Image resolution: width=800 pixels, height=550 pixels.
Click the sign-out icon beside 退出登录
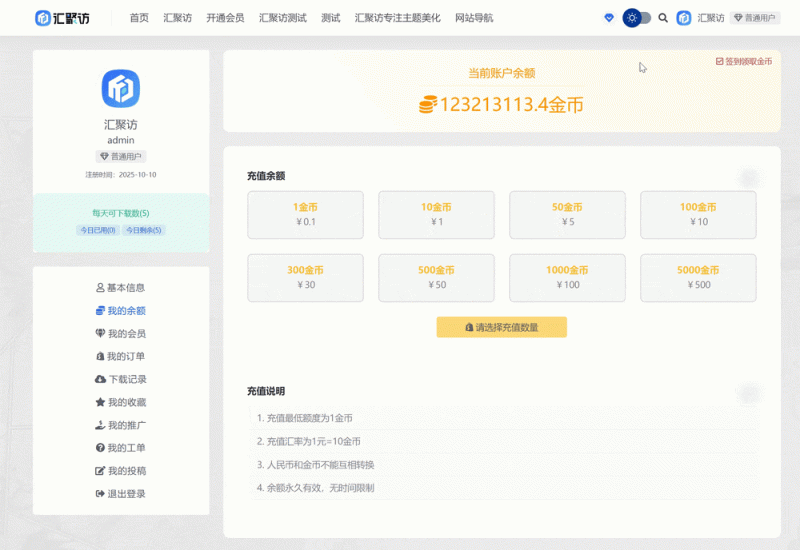100,493
